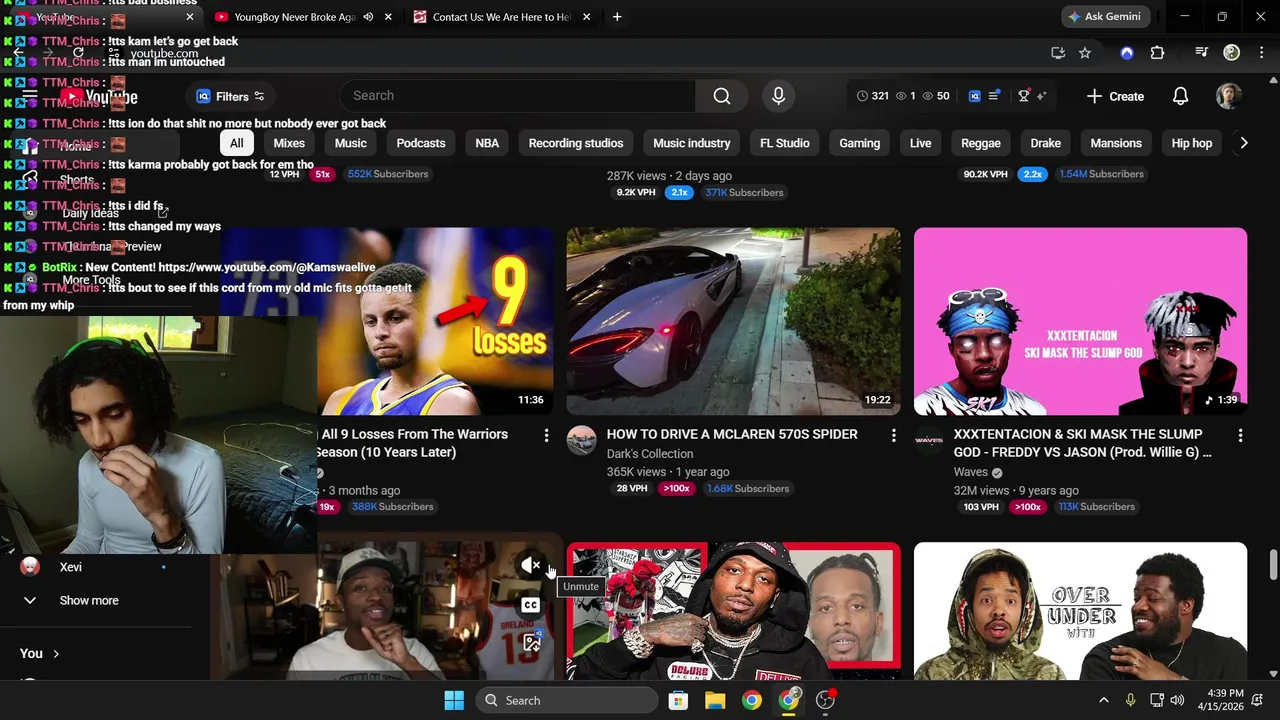Start voice search with the microphone icon
This screenshot has width=1280, height=720.
pyautogui.click(x=778, y=96)
